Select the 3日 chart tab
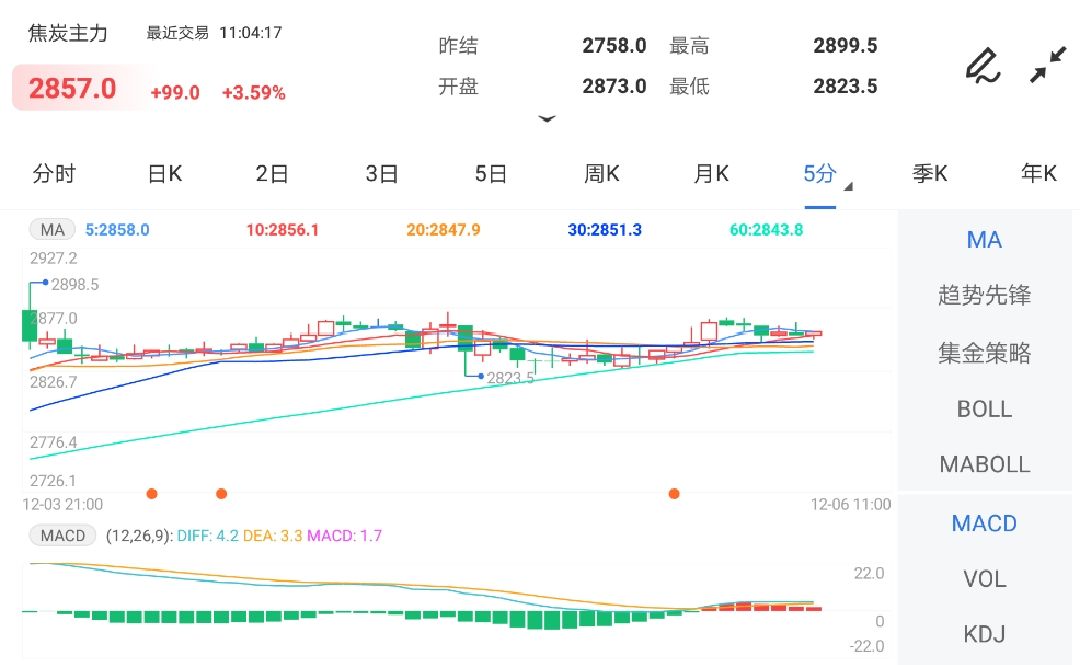This screenshot has width=1080, height=665. pyautogui.click(x=382, y=174)
